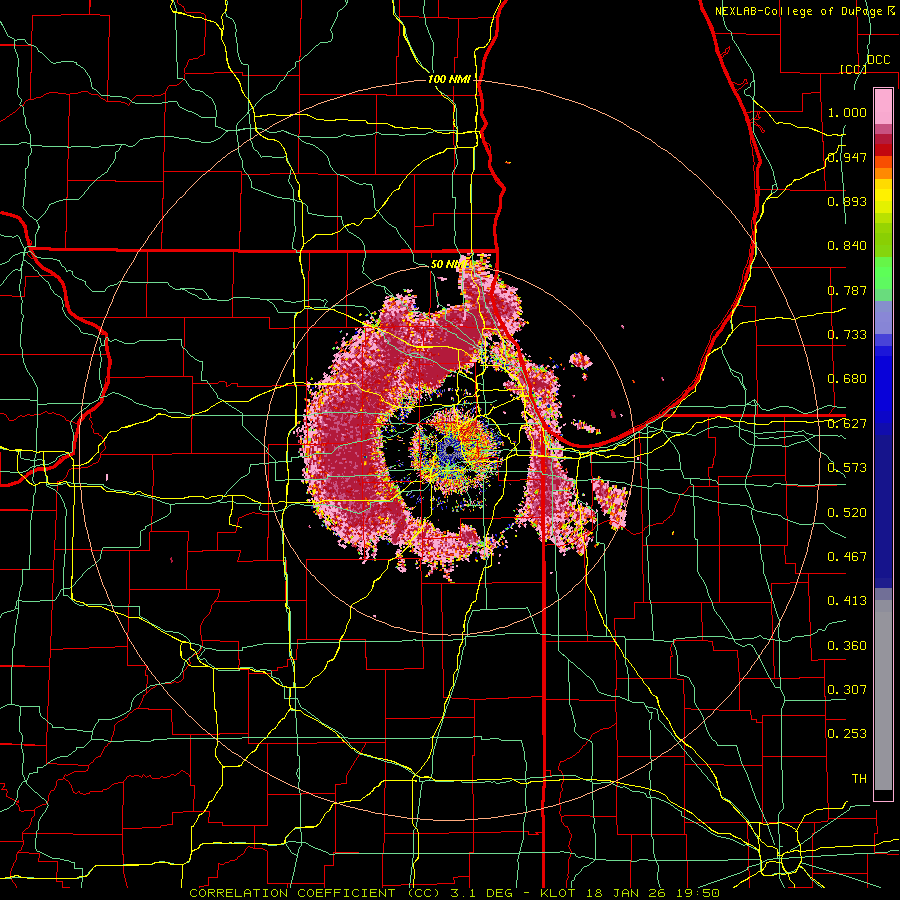Click the [CC] units label
This screenshot has height=900, width=900.
pos(852,69)
